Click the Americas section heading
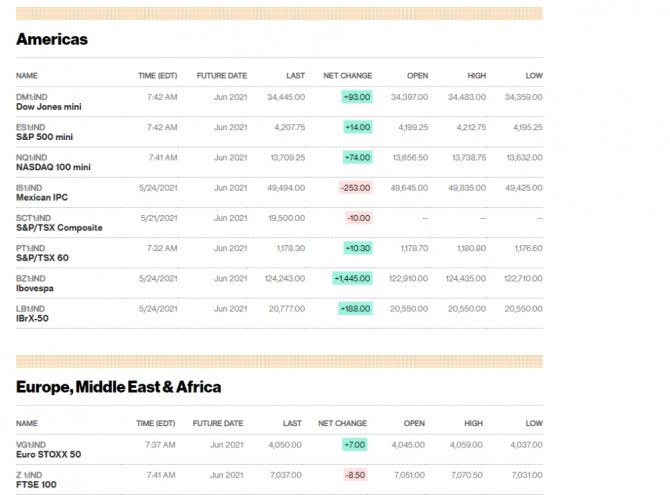Image resolution: width=670 pixels, height=495 pixels. coord(52,40)
